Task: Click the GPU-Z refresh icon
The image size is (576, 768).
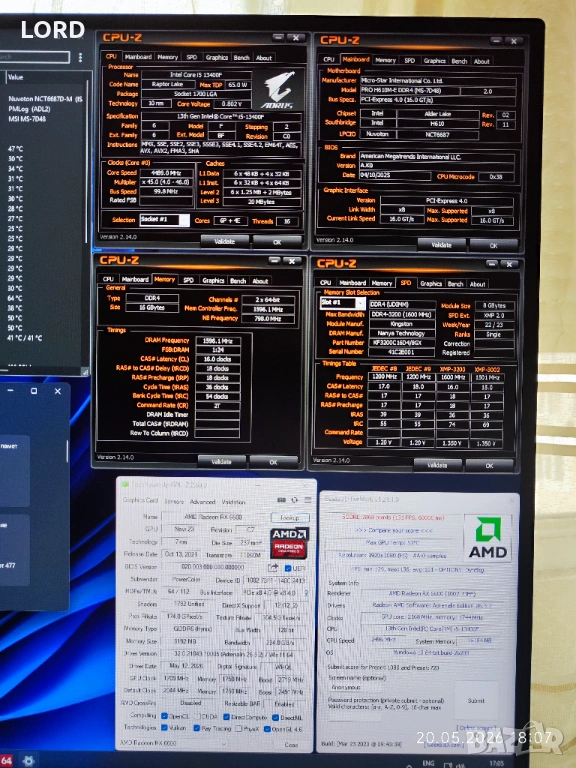Action: coord(294,500)
